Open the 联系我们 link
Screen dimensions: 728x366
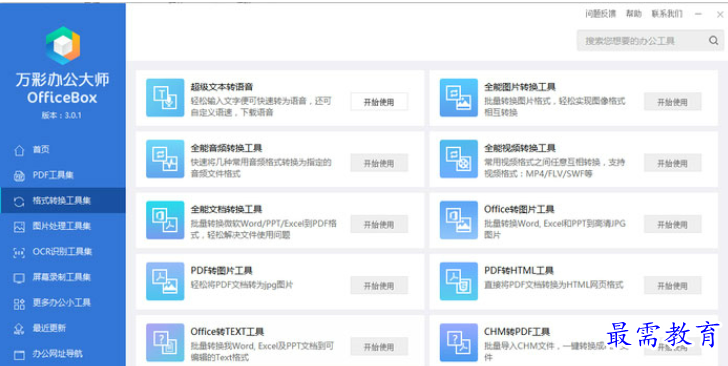(x=667, y=14)
